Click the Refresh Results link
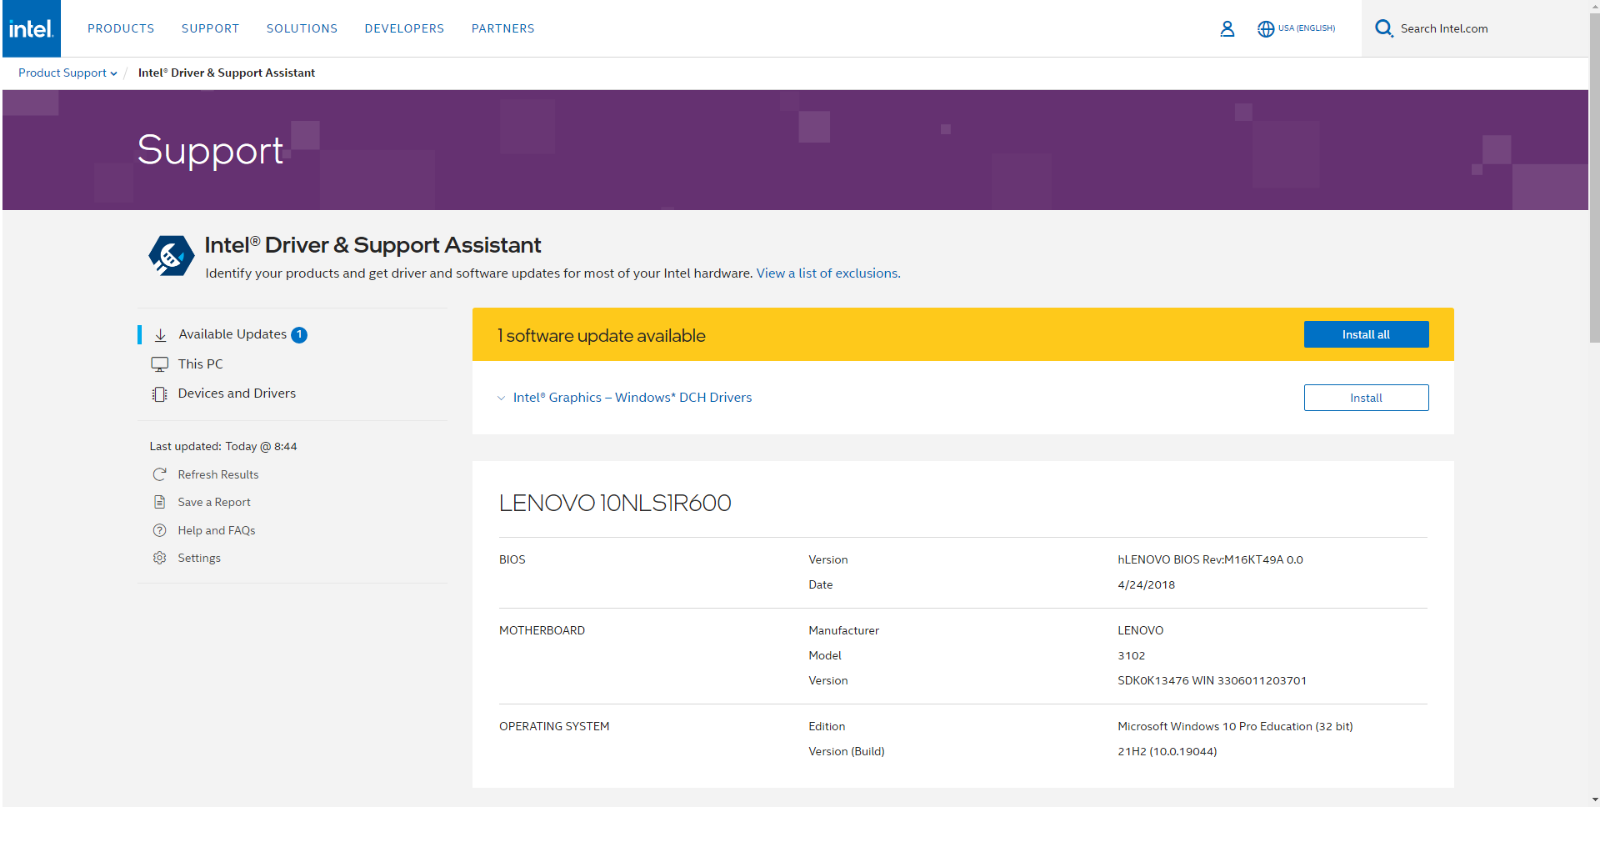This screenshot has width=1600, height=867. click(x=218, y=475)
